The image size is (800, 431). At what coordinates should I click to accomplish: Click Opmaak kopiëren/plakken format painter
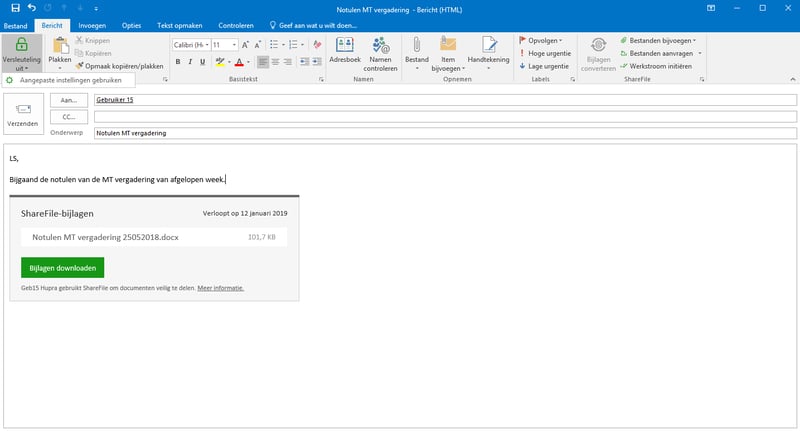pos(119,66)
